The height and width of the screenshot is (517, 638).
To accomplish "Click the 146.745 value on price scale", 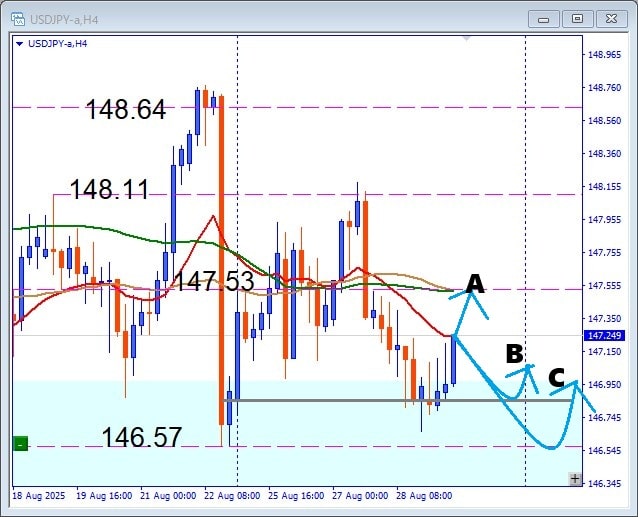I will (x=605, y=417).
